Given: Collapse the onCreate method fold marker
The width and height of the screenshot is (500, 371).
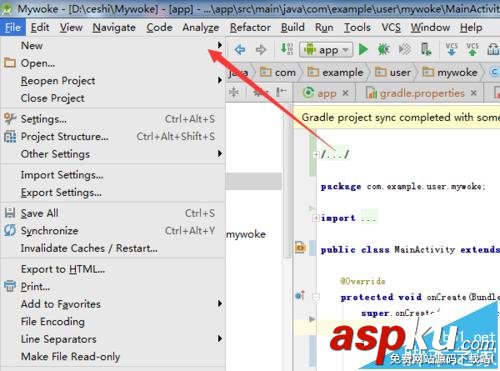Looking at the screenshot, I should [316, 297].
